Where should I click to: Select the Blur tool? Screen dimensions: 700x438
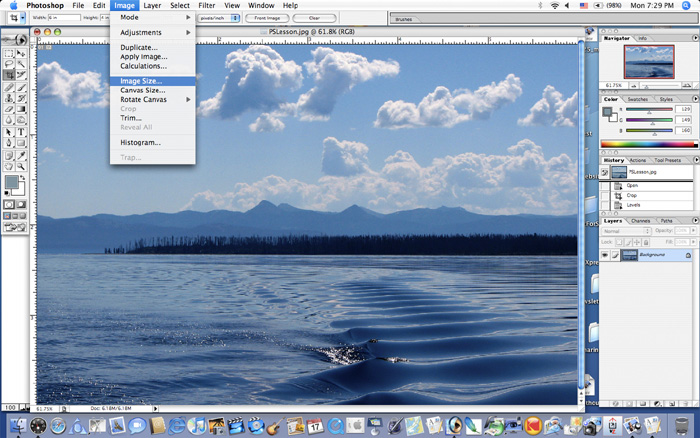[9, 120]
